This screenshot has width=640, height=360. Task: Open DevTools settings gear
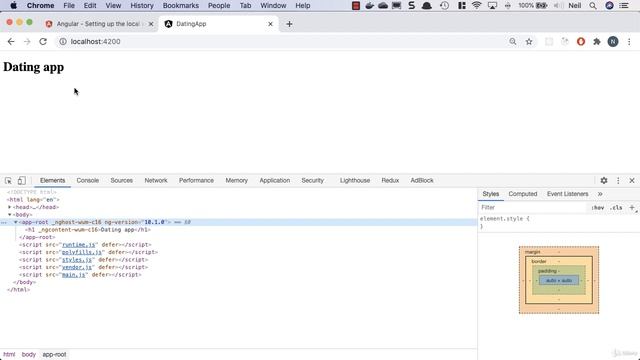point(604,180)
